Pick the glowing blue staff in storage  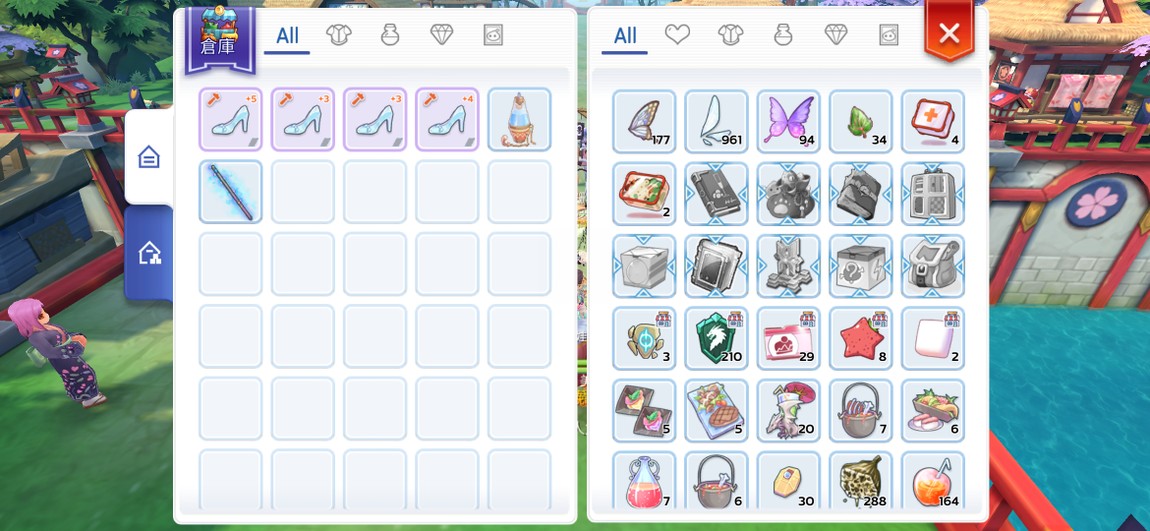click(x=230, y=191)
